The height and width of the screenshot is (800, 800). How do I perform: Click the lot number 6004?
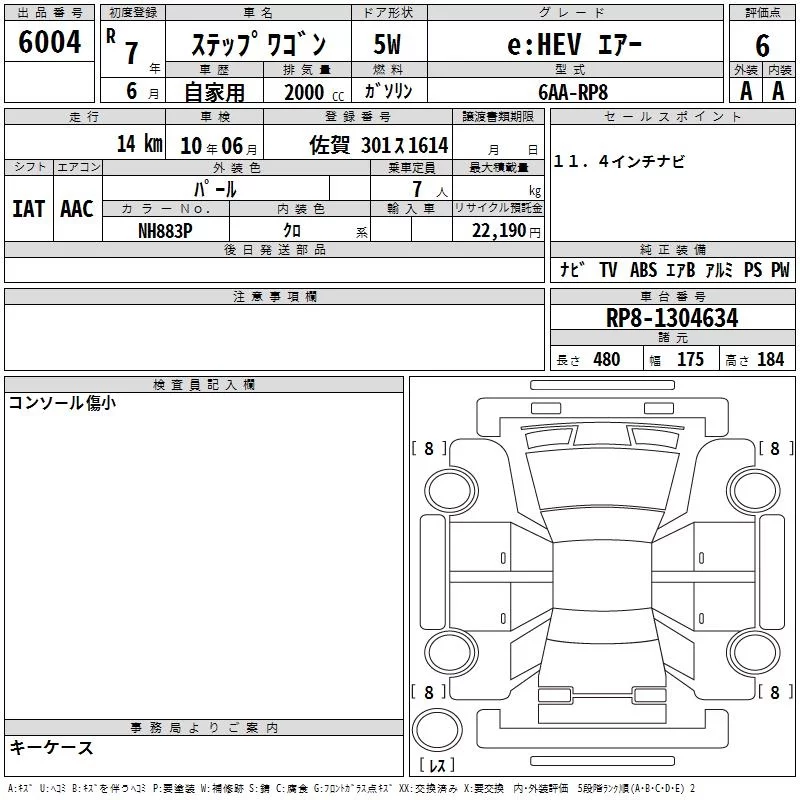click(x=49, y=42)
